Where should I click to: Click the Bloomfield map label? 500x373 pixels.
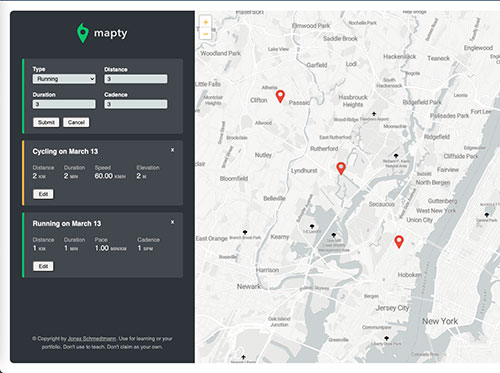pos(234,179)
